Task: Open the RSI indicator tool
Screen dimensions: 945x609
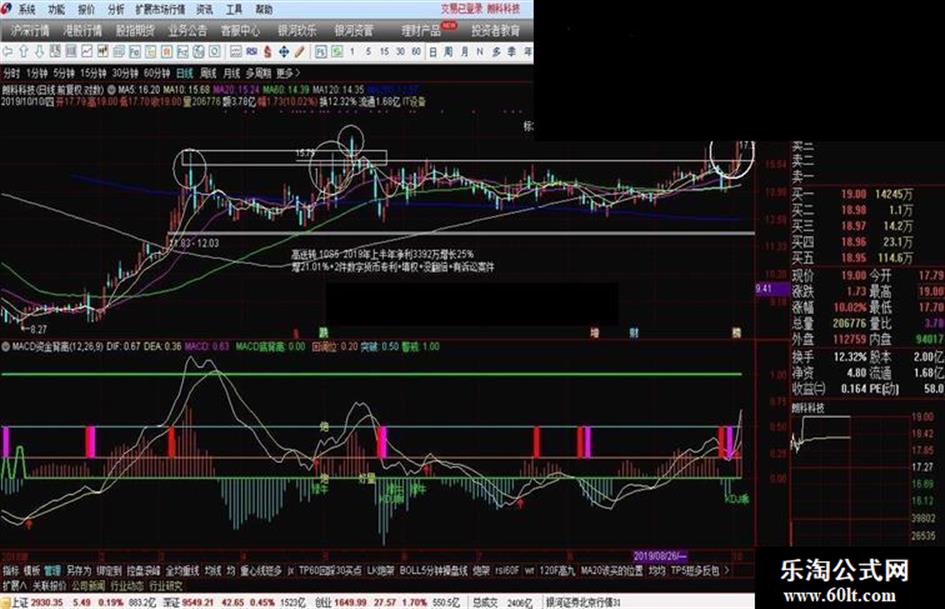Action: tap(252, 52)
